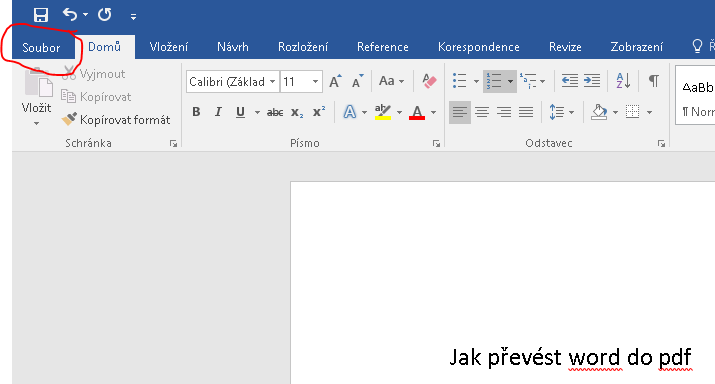This screenshot has width=715, height=384.
Task: Decrease the font size with shrink icon
Action: click(358, 81)
